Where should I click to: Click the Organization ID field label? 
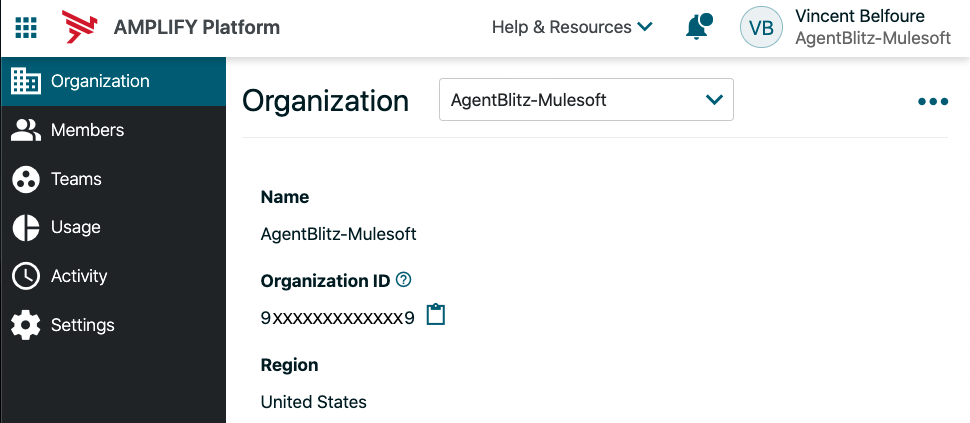[x=325, y=281]
